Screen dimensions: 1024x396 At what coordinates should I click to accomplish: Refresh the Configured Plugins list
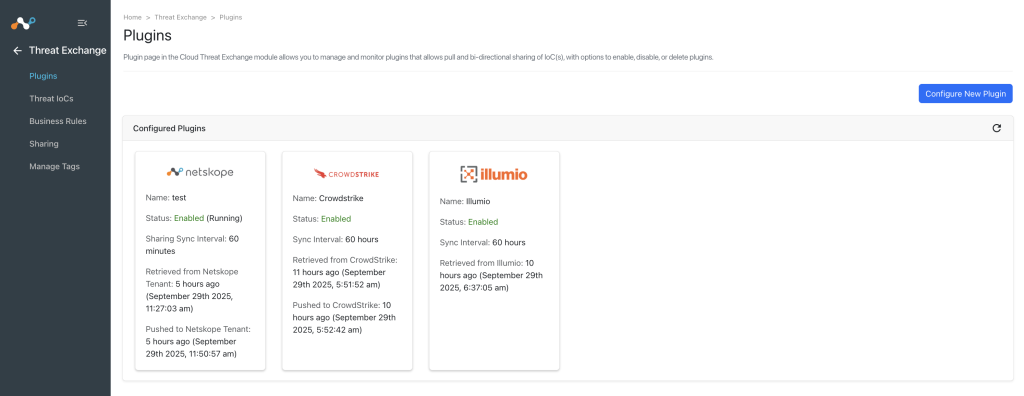[x=997, y=128]
